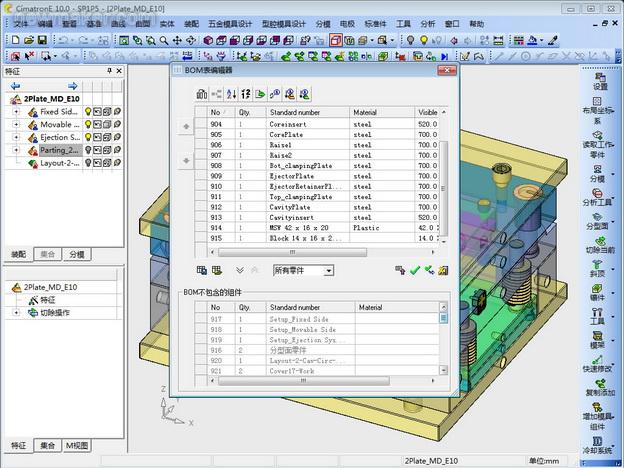Click the Standard number column header in top table

click(x=308, y=112)
